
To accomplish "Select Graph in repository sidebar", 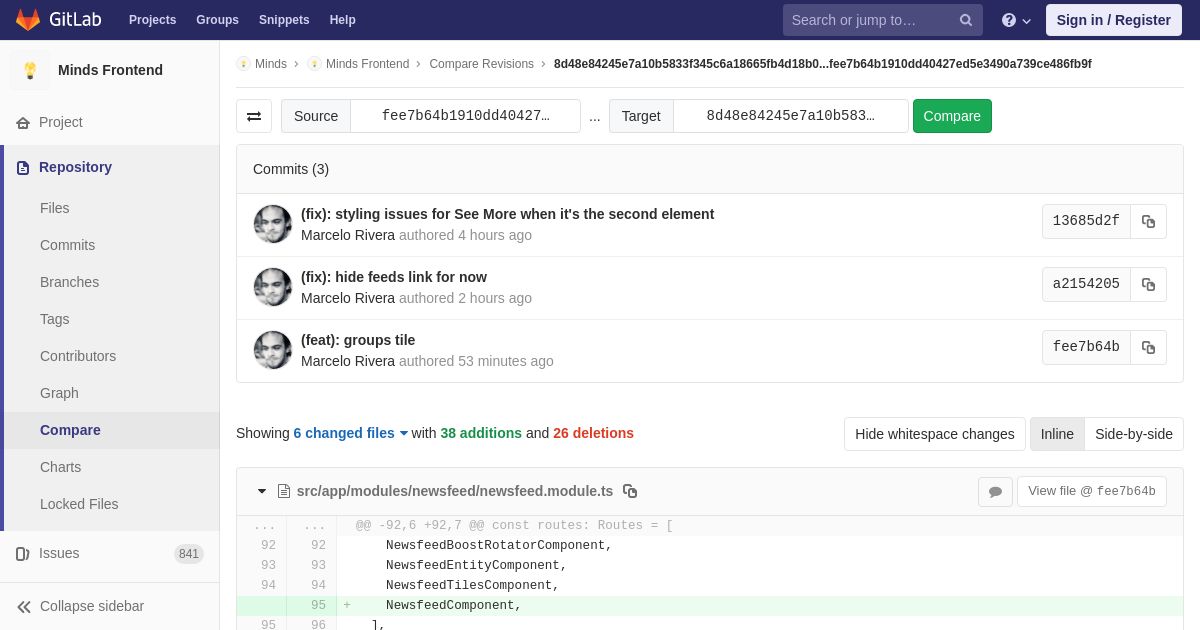I will 59,393.
